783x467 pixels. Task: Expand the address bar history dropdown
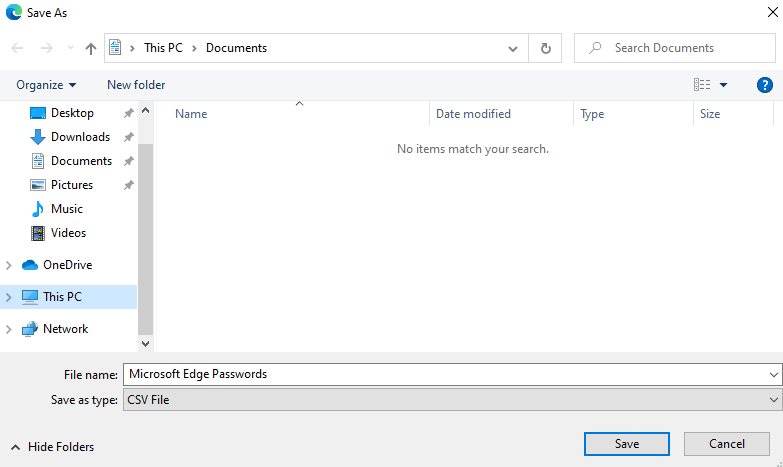pyautogui.click(x=512, y=48)
